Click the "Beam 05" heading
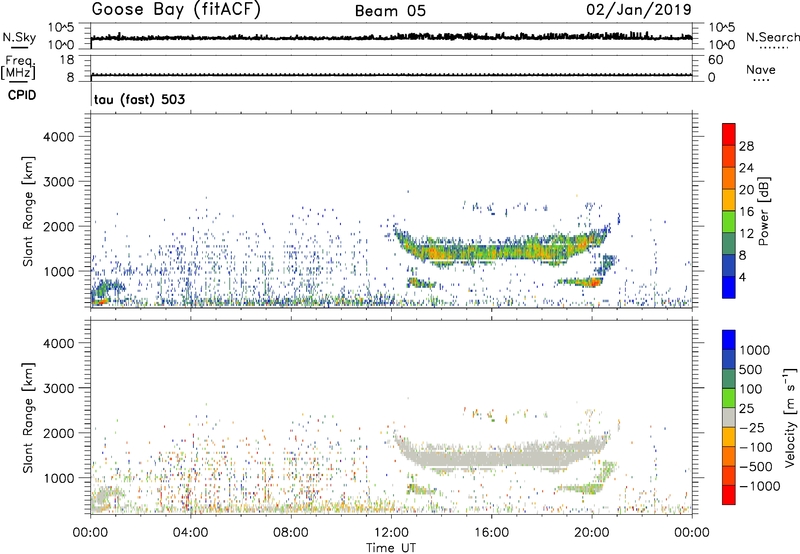 click(x=390, y=11)
